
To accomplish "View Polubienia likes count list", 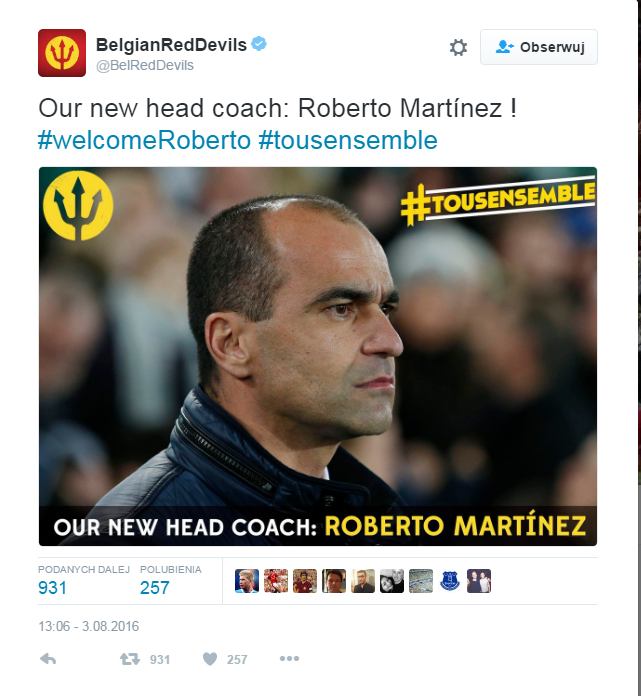I will point(170,581).
